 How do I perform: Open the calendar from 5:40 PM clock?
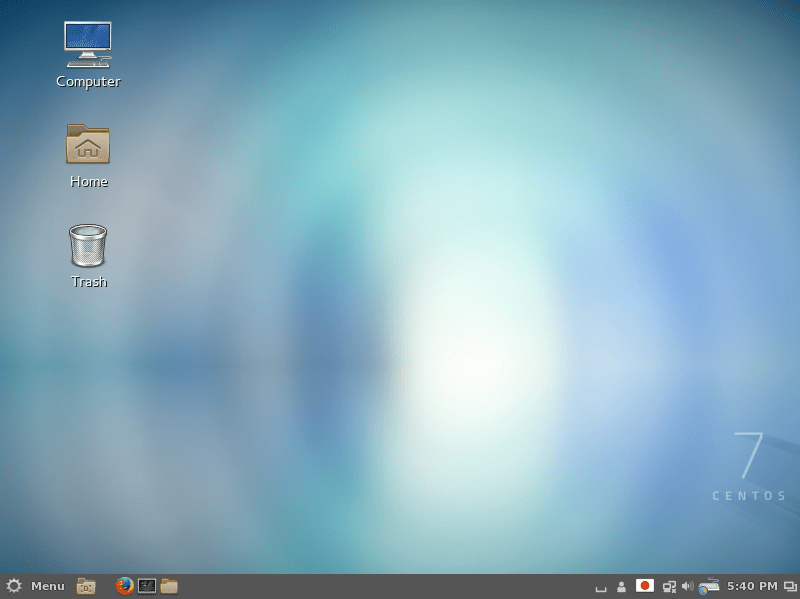pos(753,586)
